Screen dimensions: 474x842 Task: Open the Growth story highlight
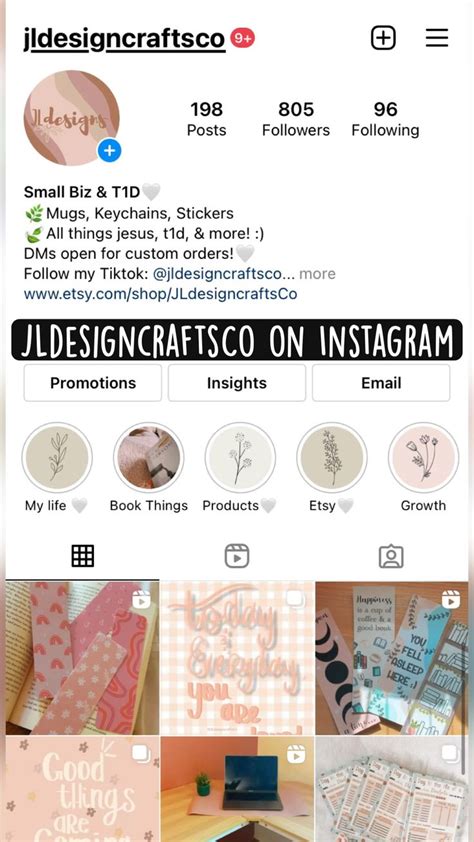click(x=424, y=458)
